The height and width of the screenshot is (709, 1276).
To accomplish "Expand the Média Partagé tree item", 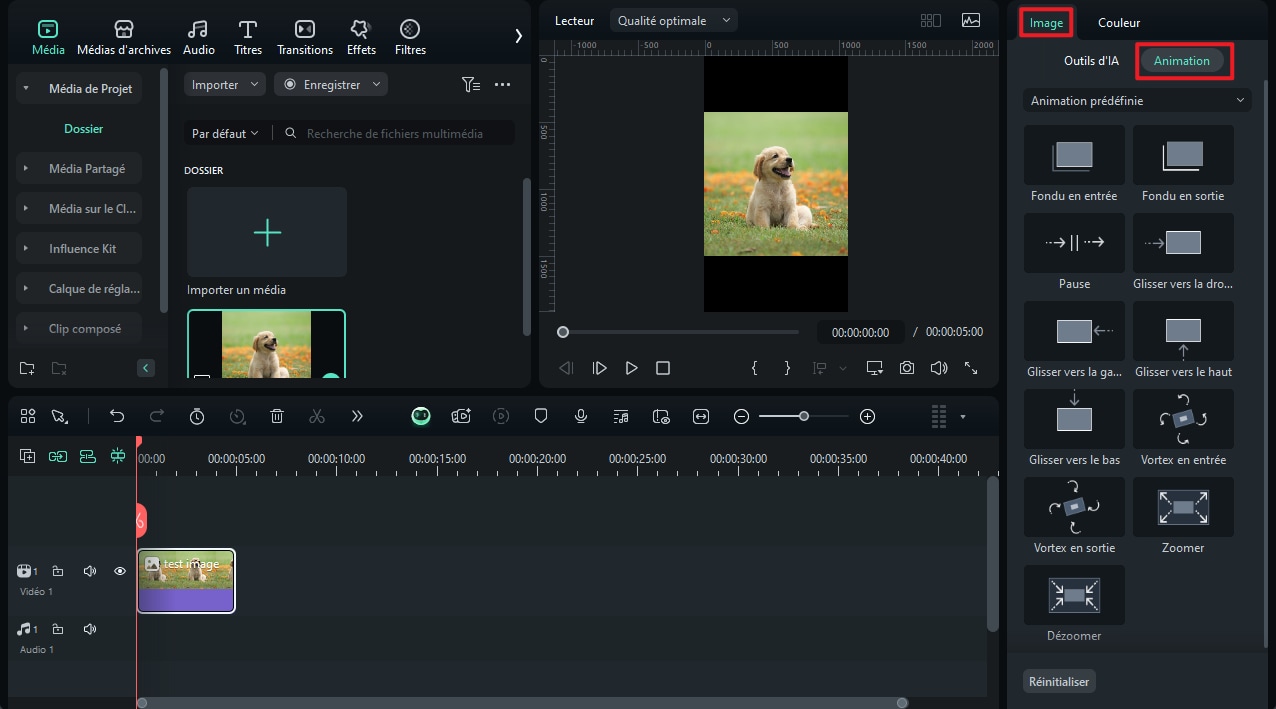I will point(26,169).
